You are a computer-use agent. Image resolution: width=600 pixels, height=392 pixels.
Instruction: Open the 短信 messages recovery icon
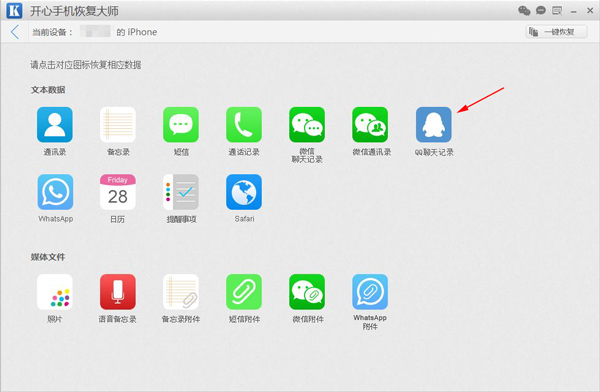(x=181, y=124)
